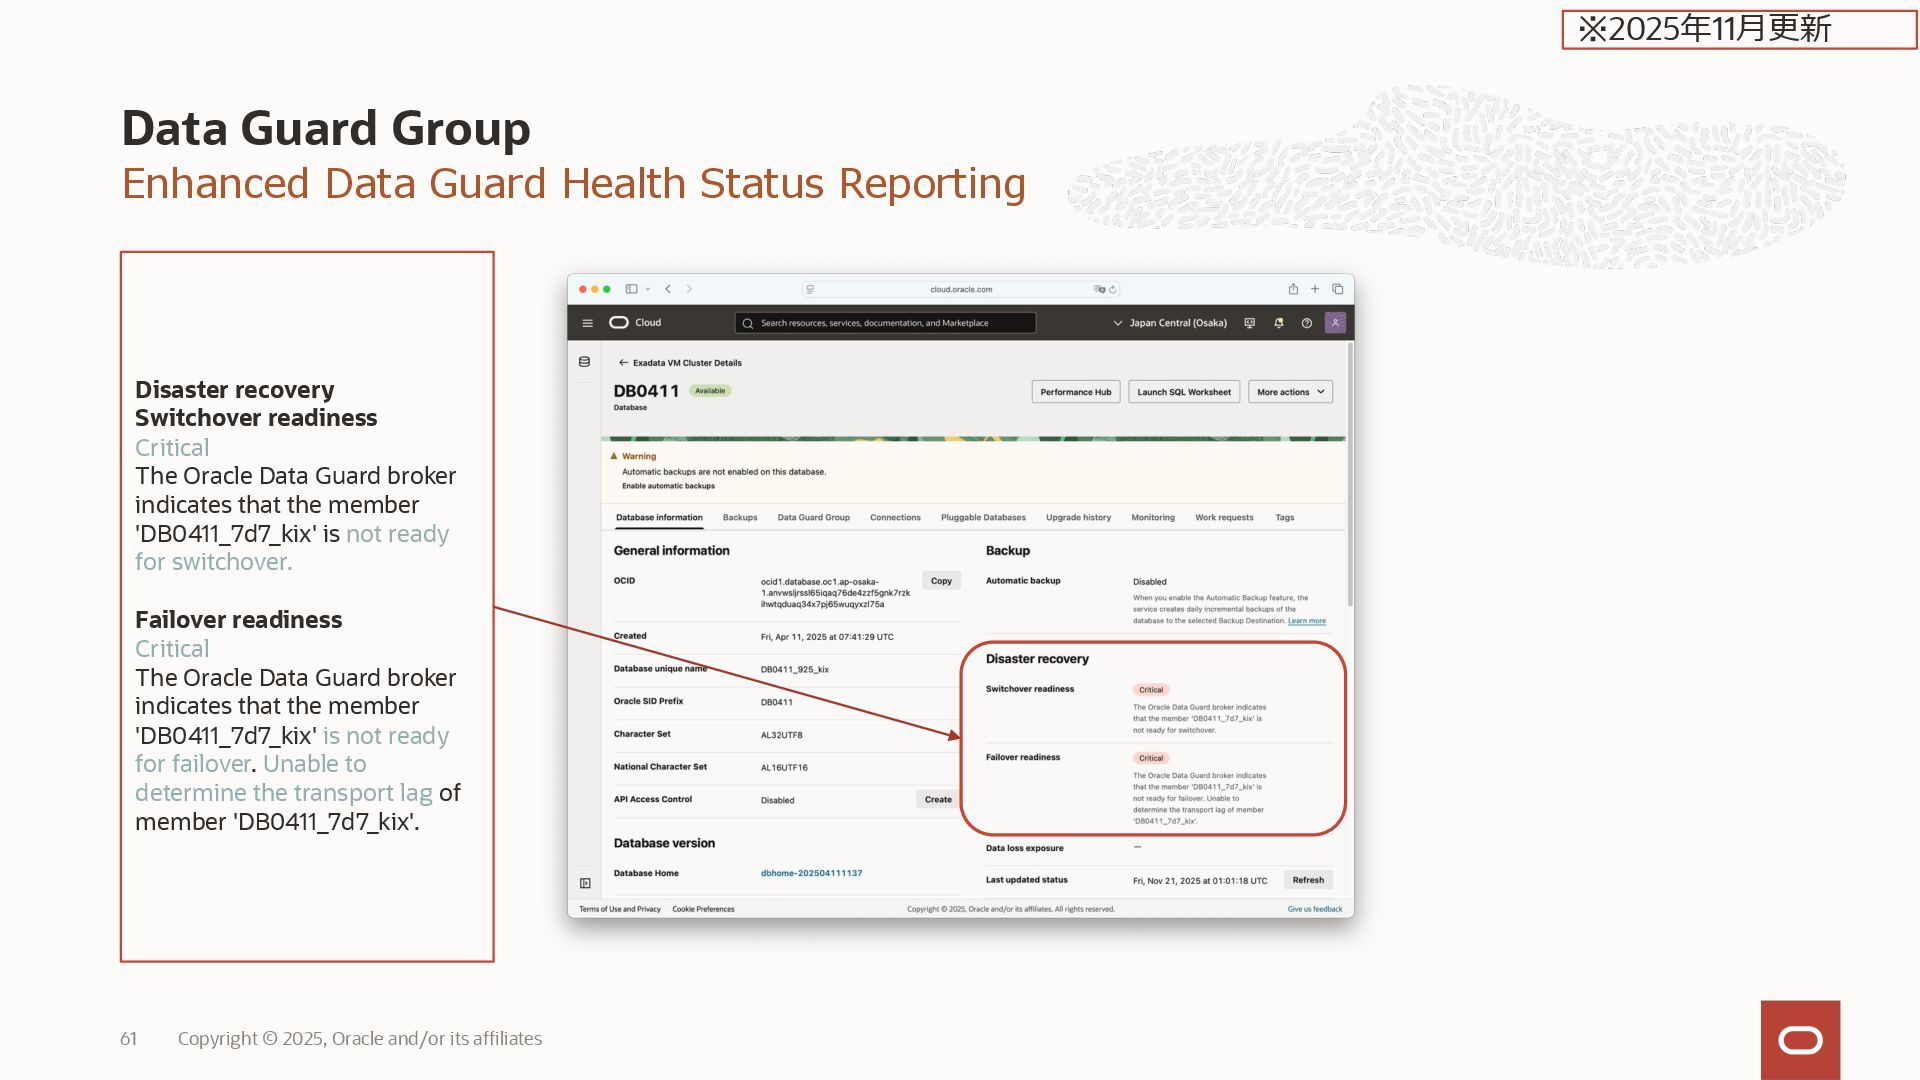Image resolution: width=1920 pixels, height=1080 pixels.
Task: Click the browser share icon
Action: (1293, 289)
